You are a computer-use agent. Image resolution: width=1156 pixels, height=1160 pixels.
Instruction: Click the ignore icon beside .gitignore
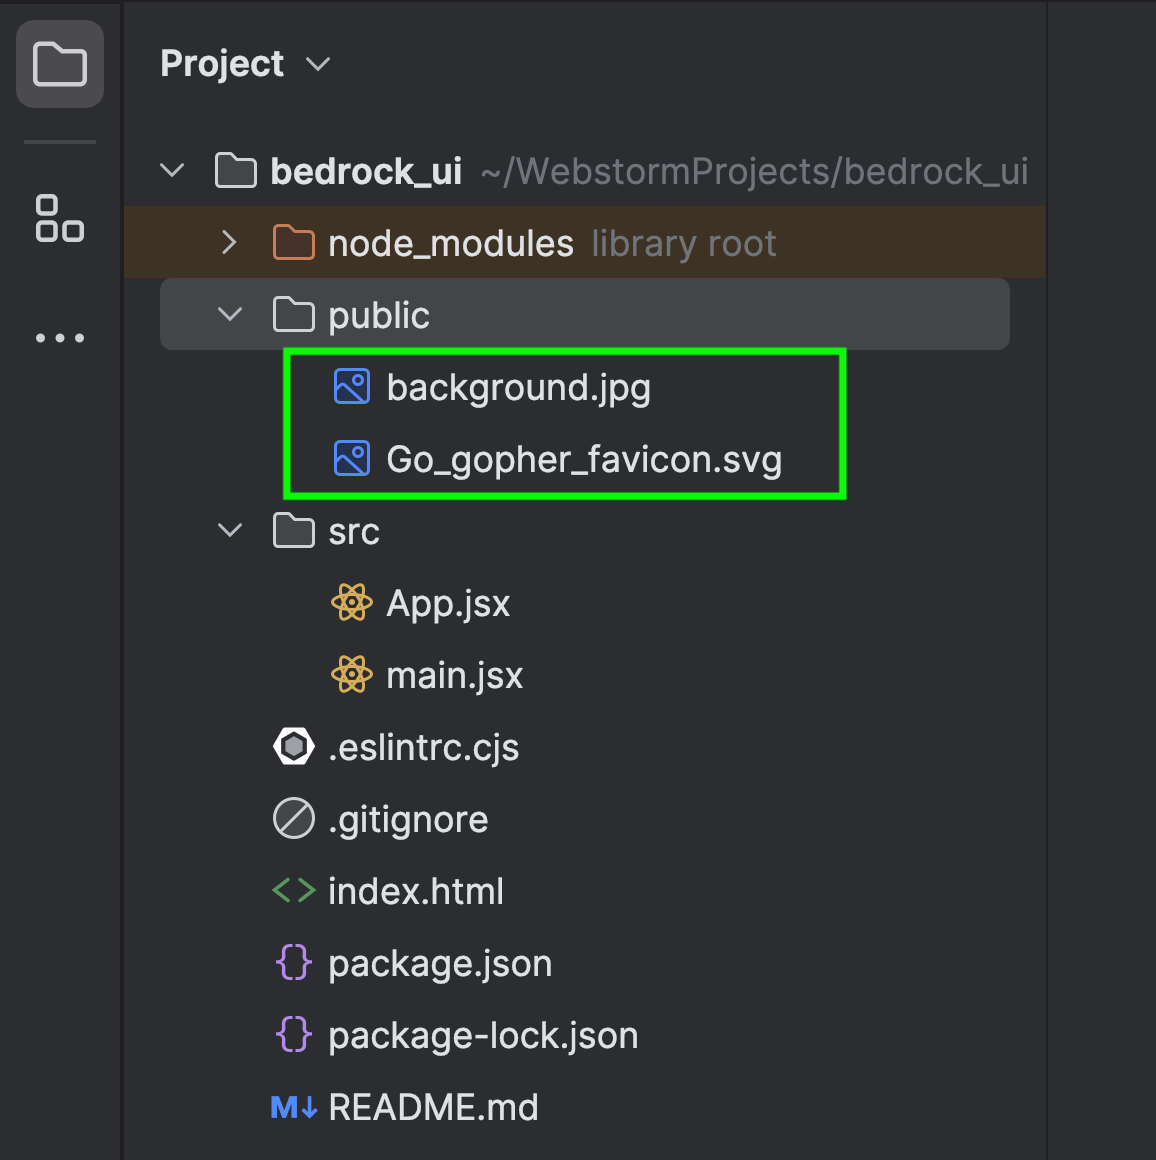coord(294,819)
